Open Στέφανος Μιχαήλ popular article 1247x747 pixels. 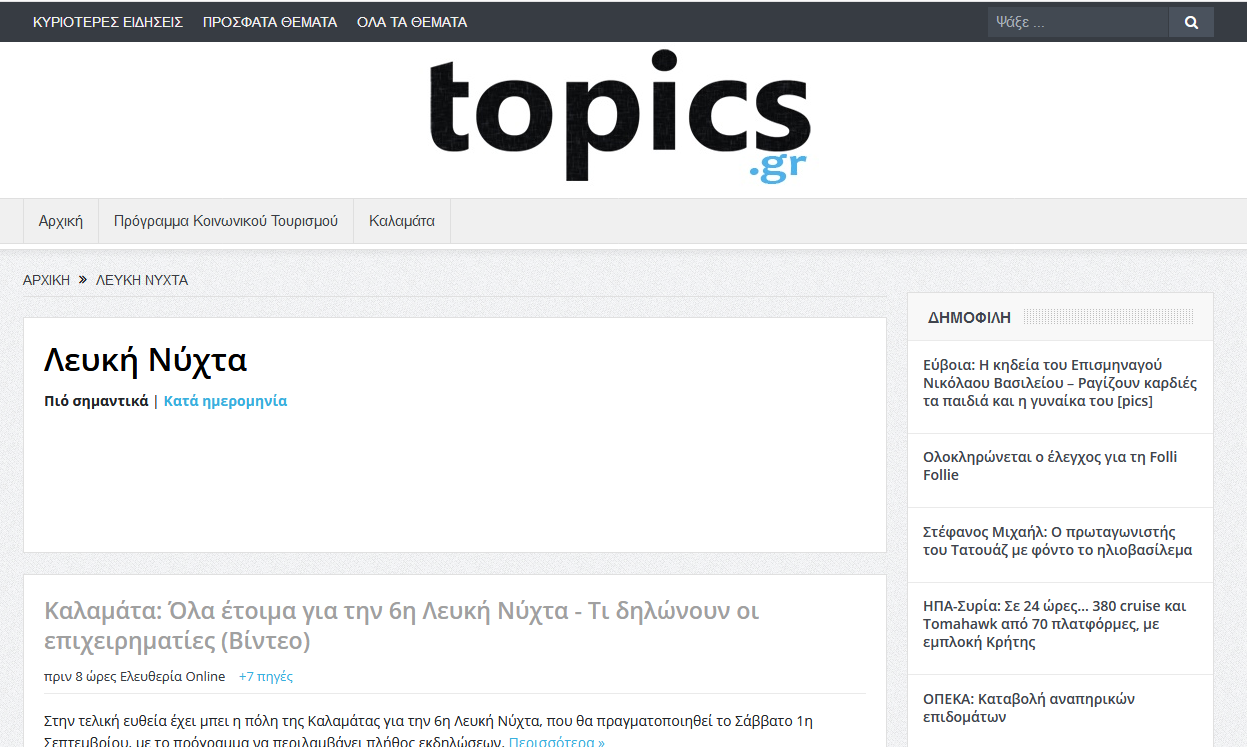coord(1057,541)
